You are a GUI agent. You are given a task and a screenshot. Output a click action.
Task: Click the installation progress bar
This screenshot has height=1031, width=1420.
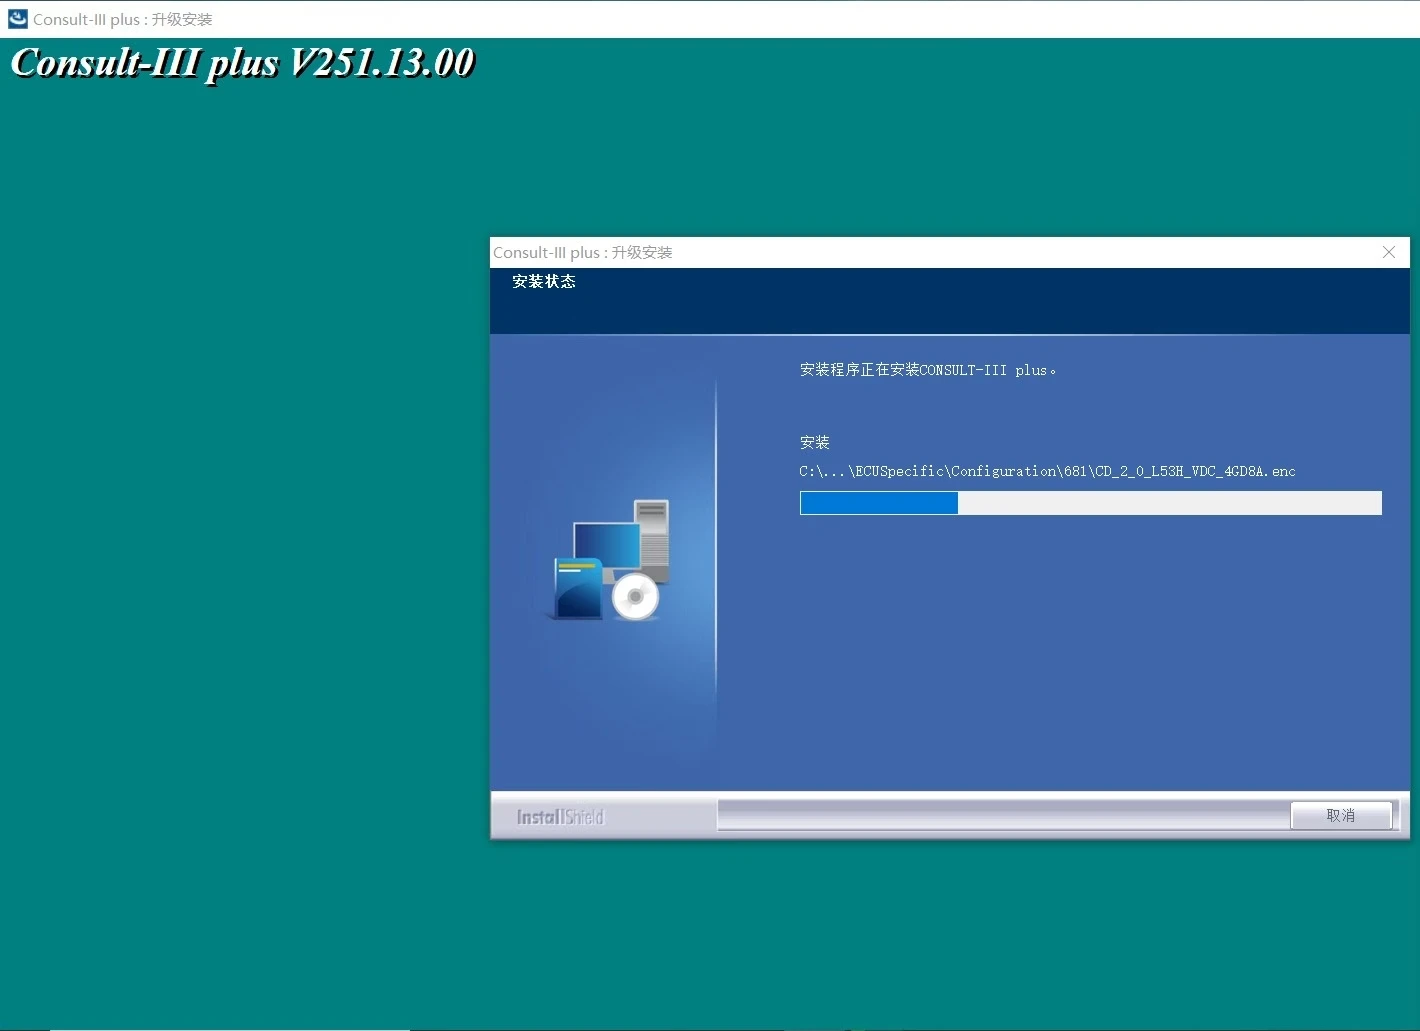1090,503
